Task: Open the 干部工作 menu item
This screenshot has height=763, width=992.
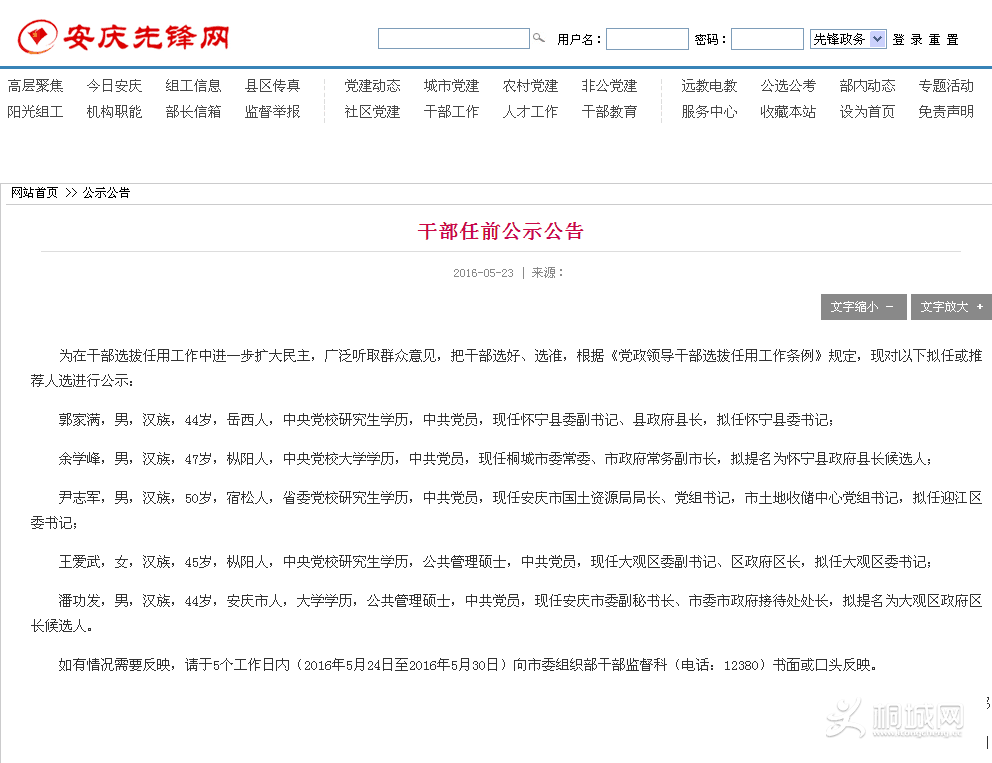Action: point(451,112)
